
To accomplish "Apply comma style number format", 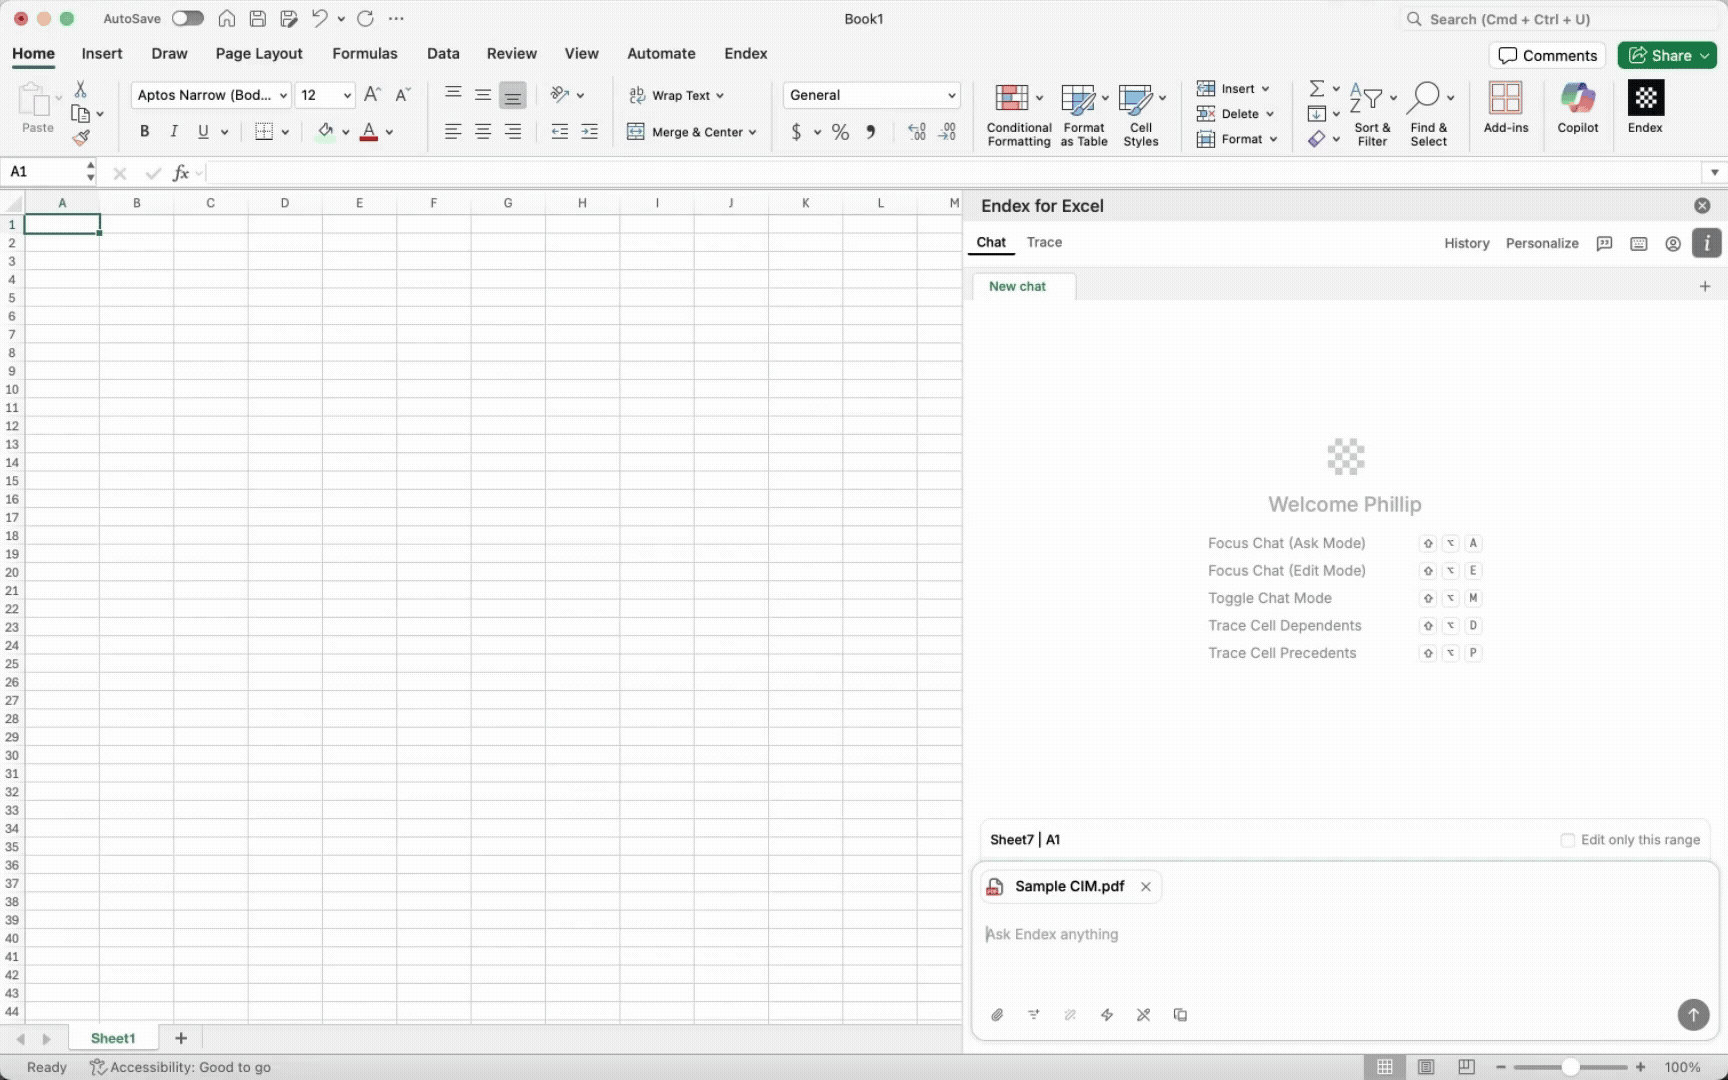I will pos(871,132).
